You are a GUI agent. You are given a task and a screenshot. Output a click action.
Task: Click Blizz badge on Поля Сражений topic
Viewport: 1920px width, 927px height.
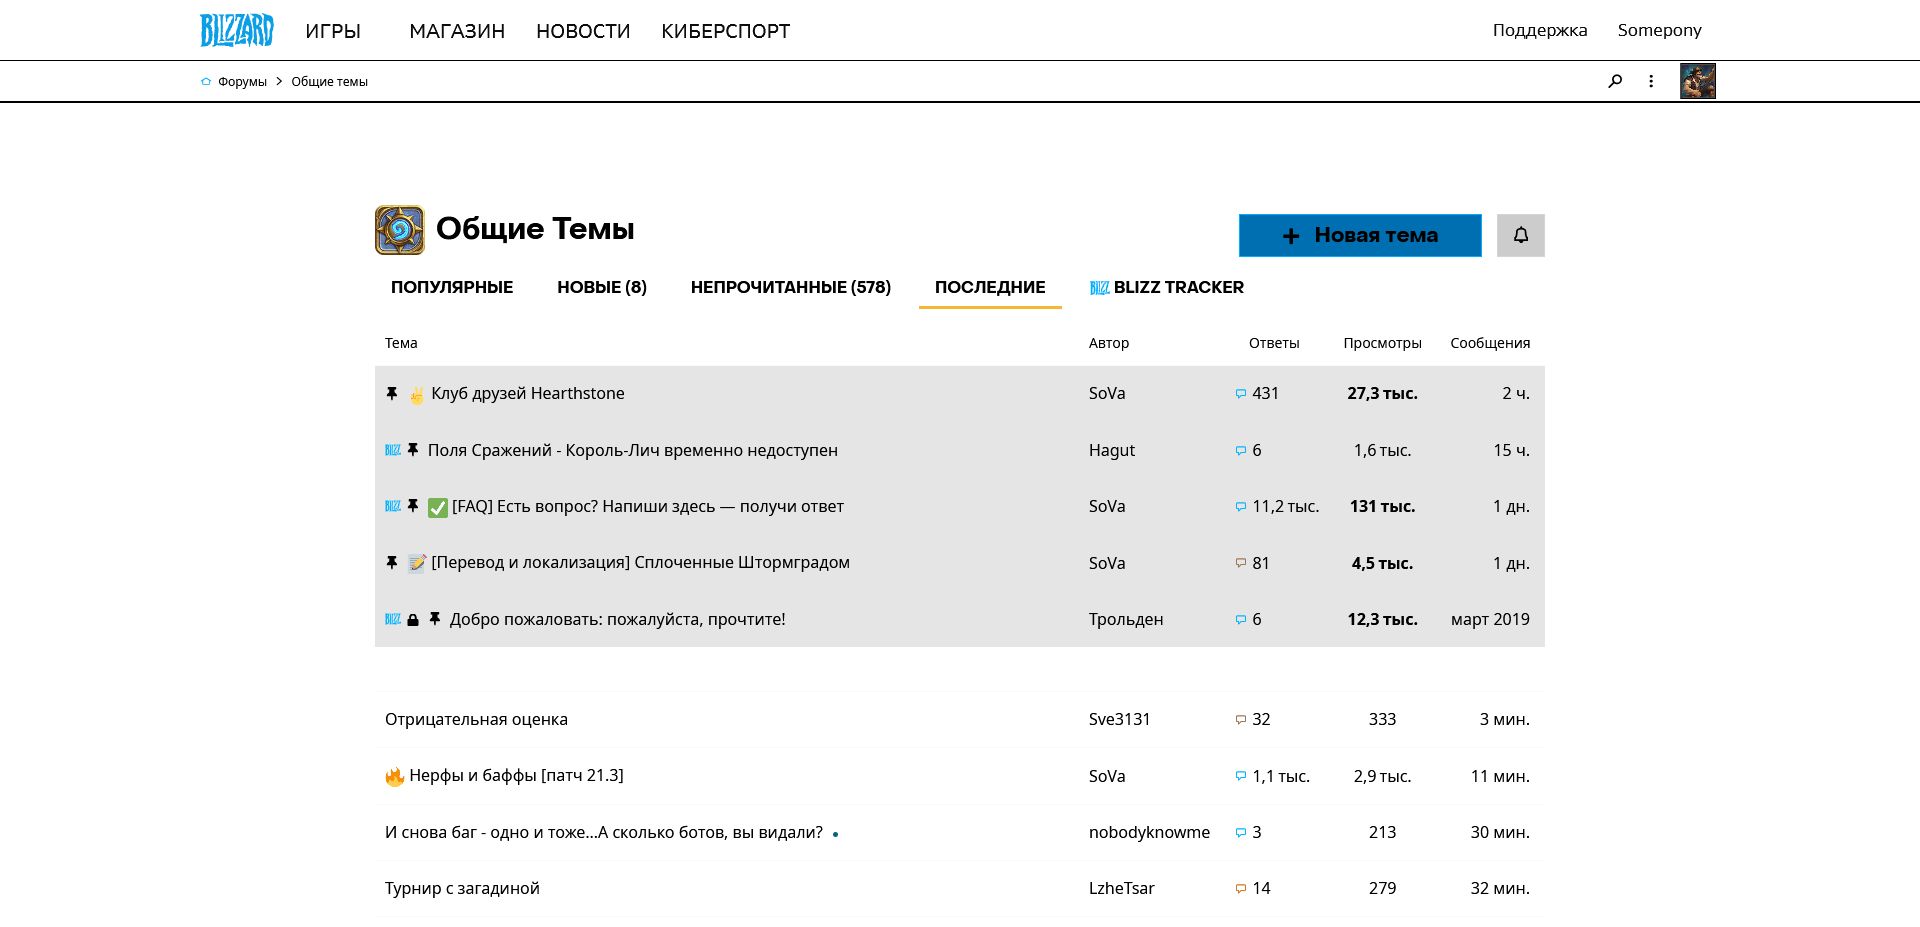click(393, 450)
